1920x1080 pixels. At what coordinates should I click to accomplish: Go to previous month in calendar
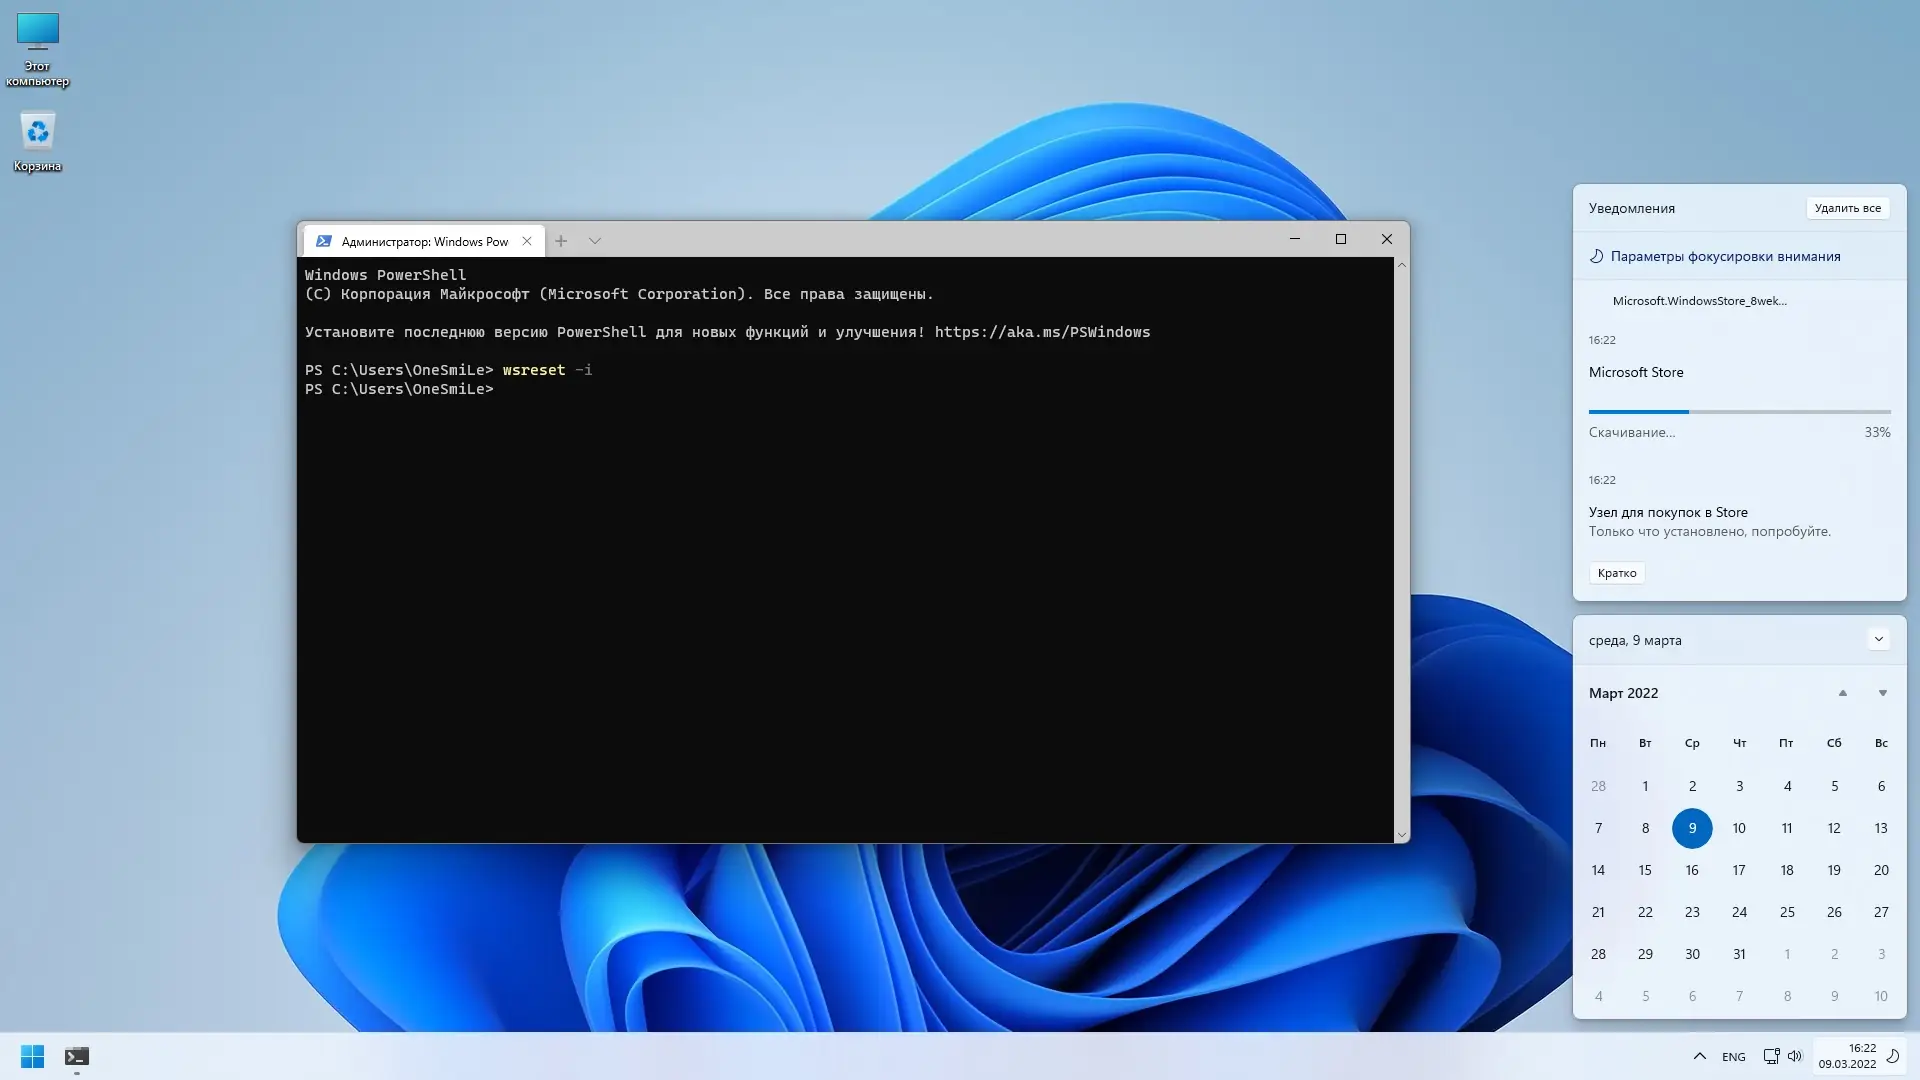[x=1842, y=693]
